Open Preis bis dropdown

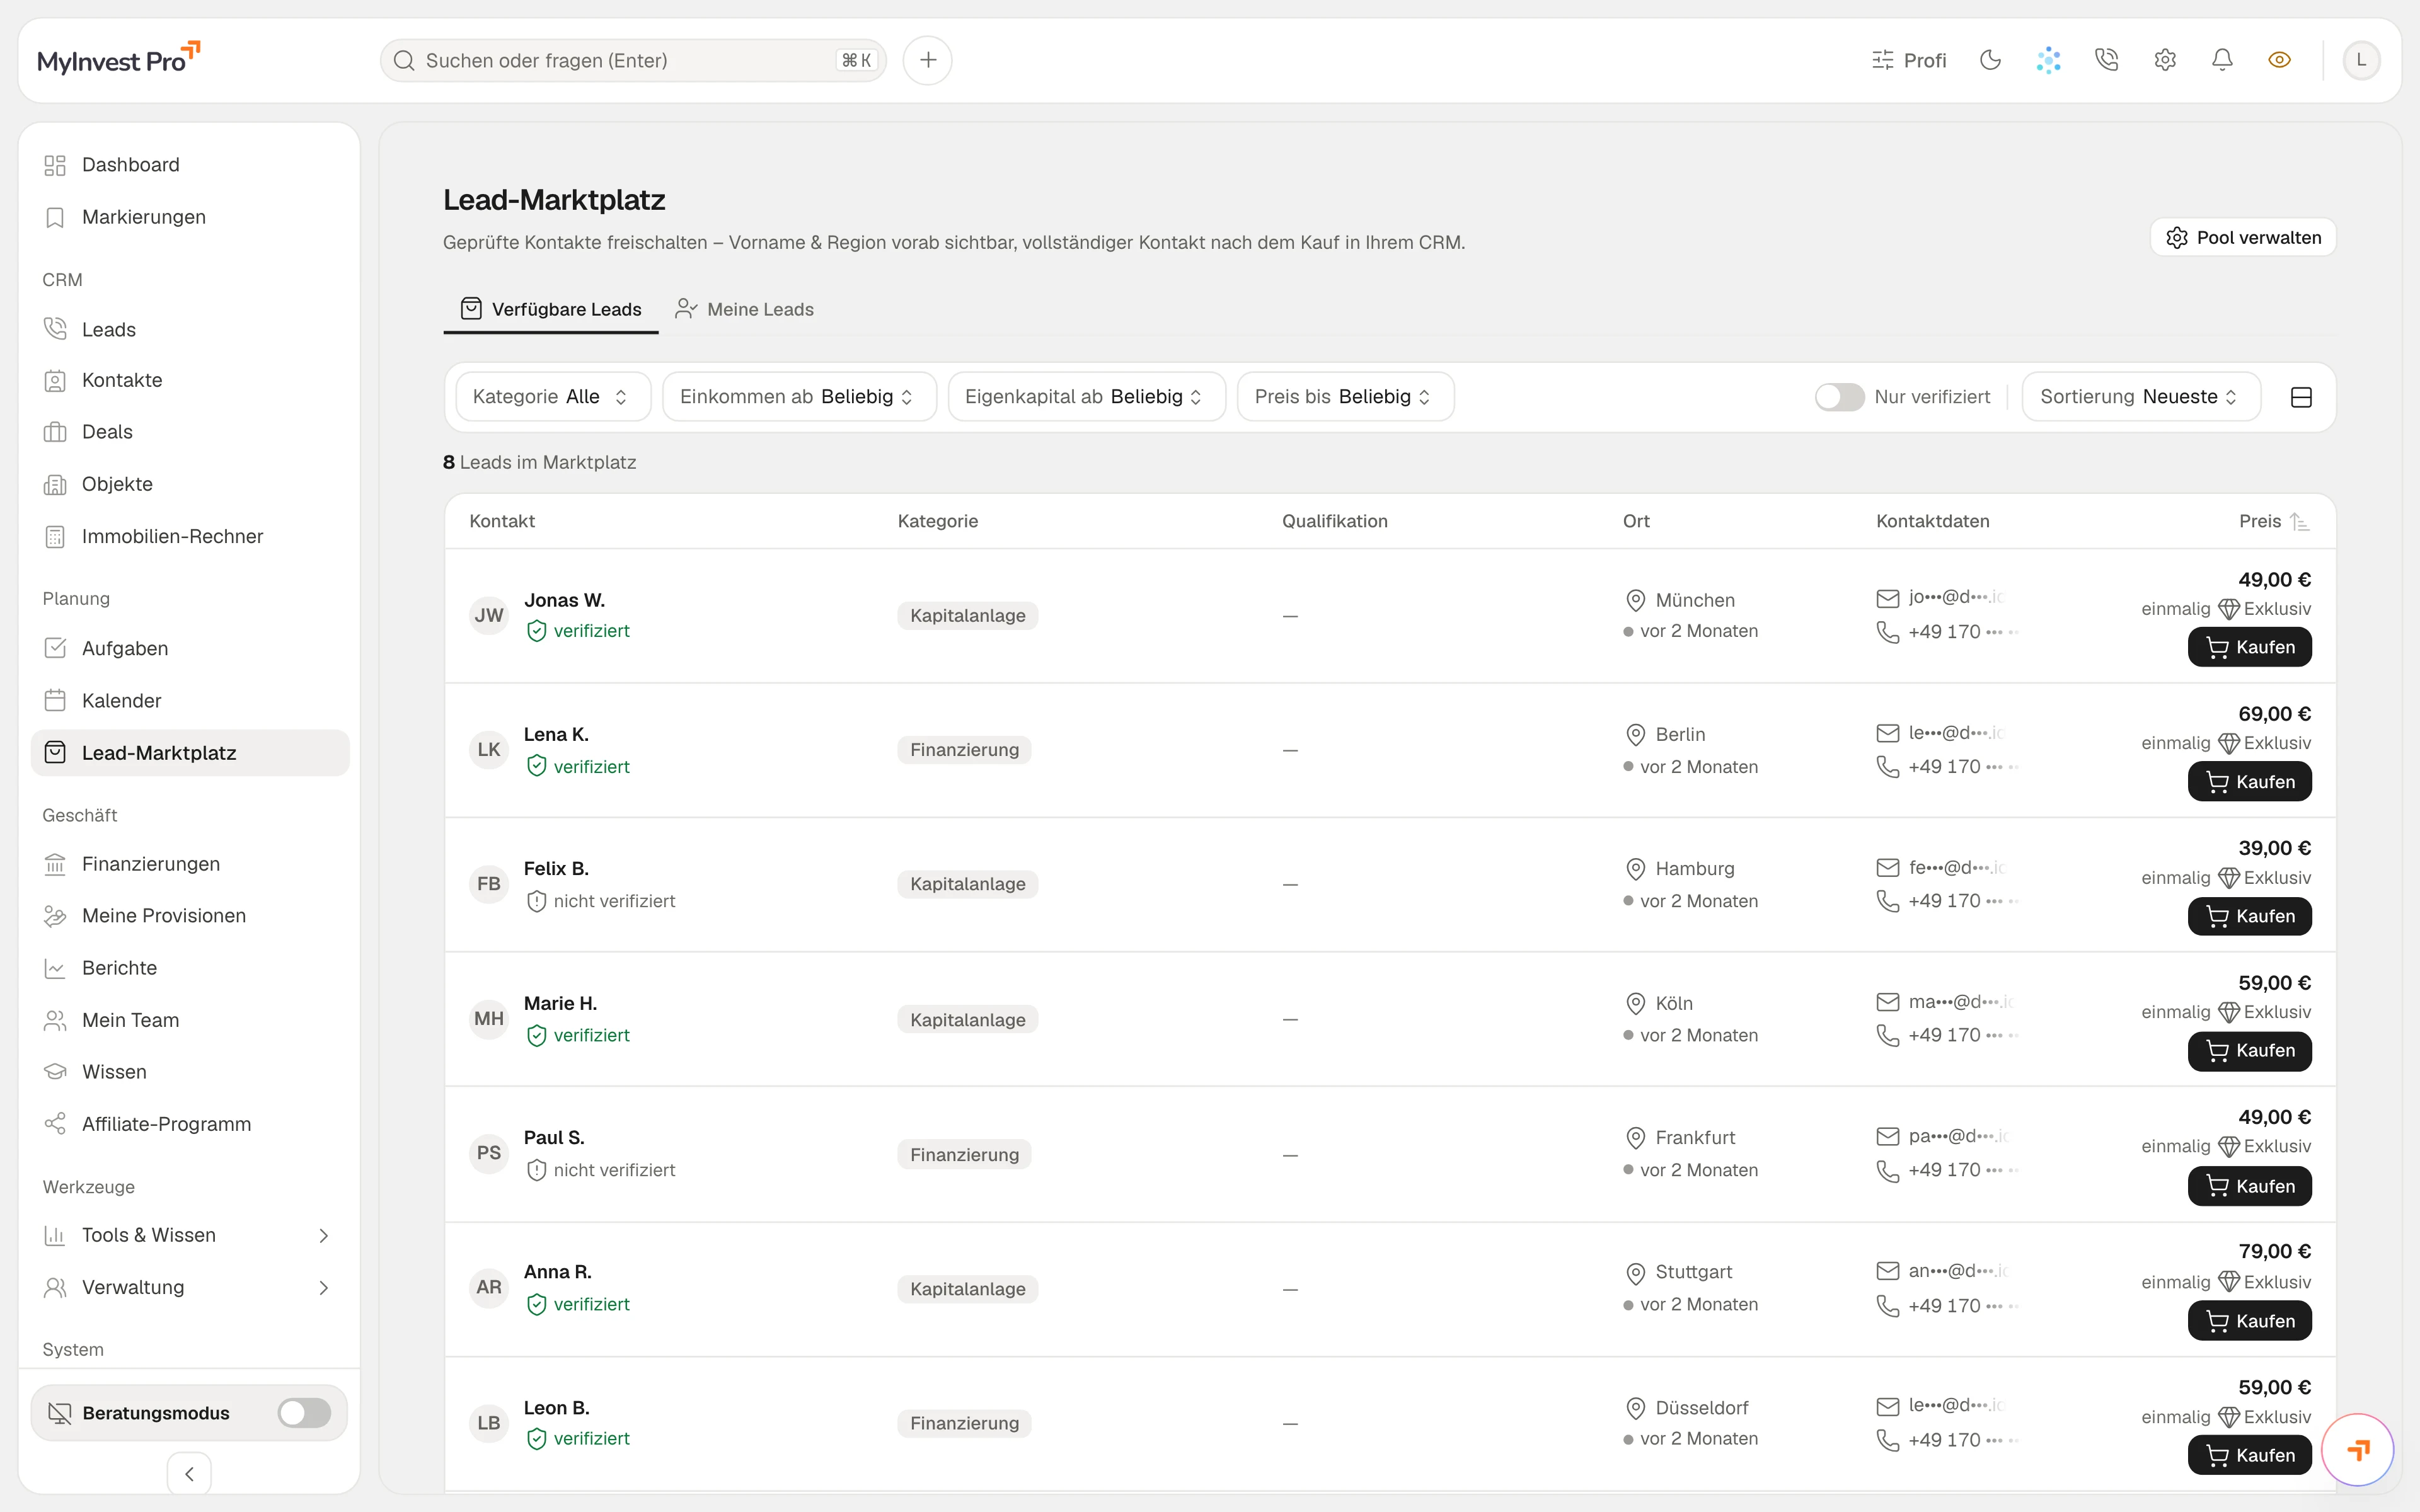pyautogui.click(x=1345, y=397)
